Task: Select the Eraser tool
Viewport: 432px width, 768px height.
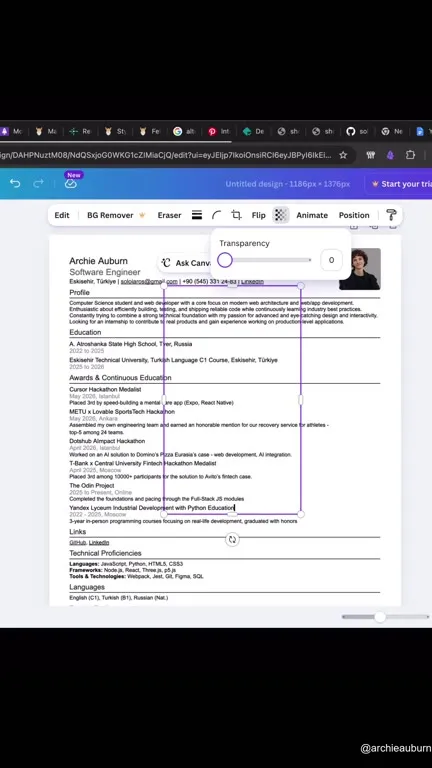Action: [169, 215]
